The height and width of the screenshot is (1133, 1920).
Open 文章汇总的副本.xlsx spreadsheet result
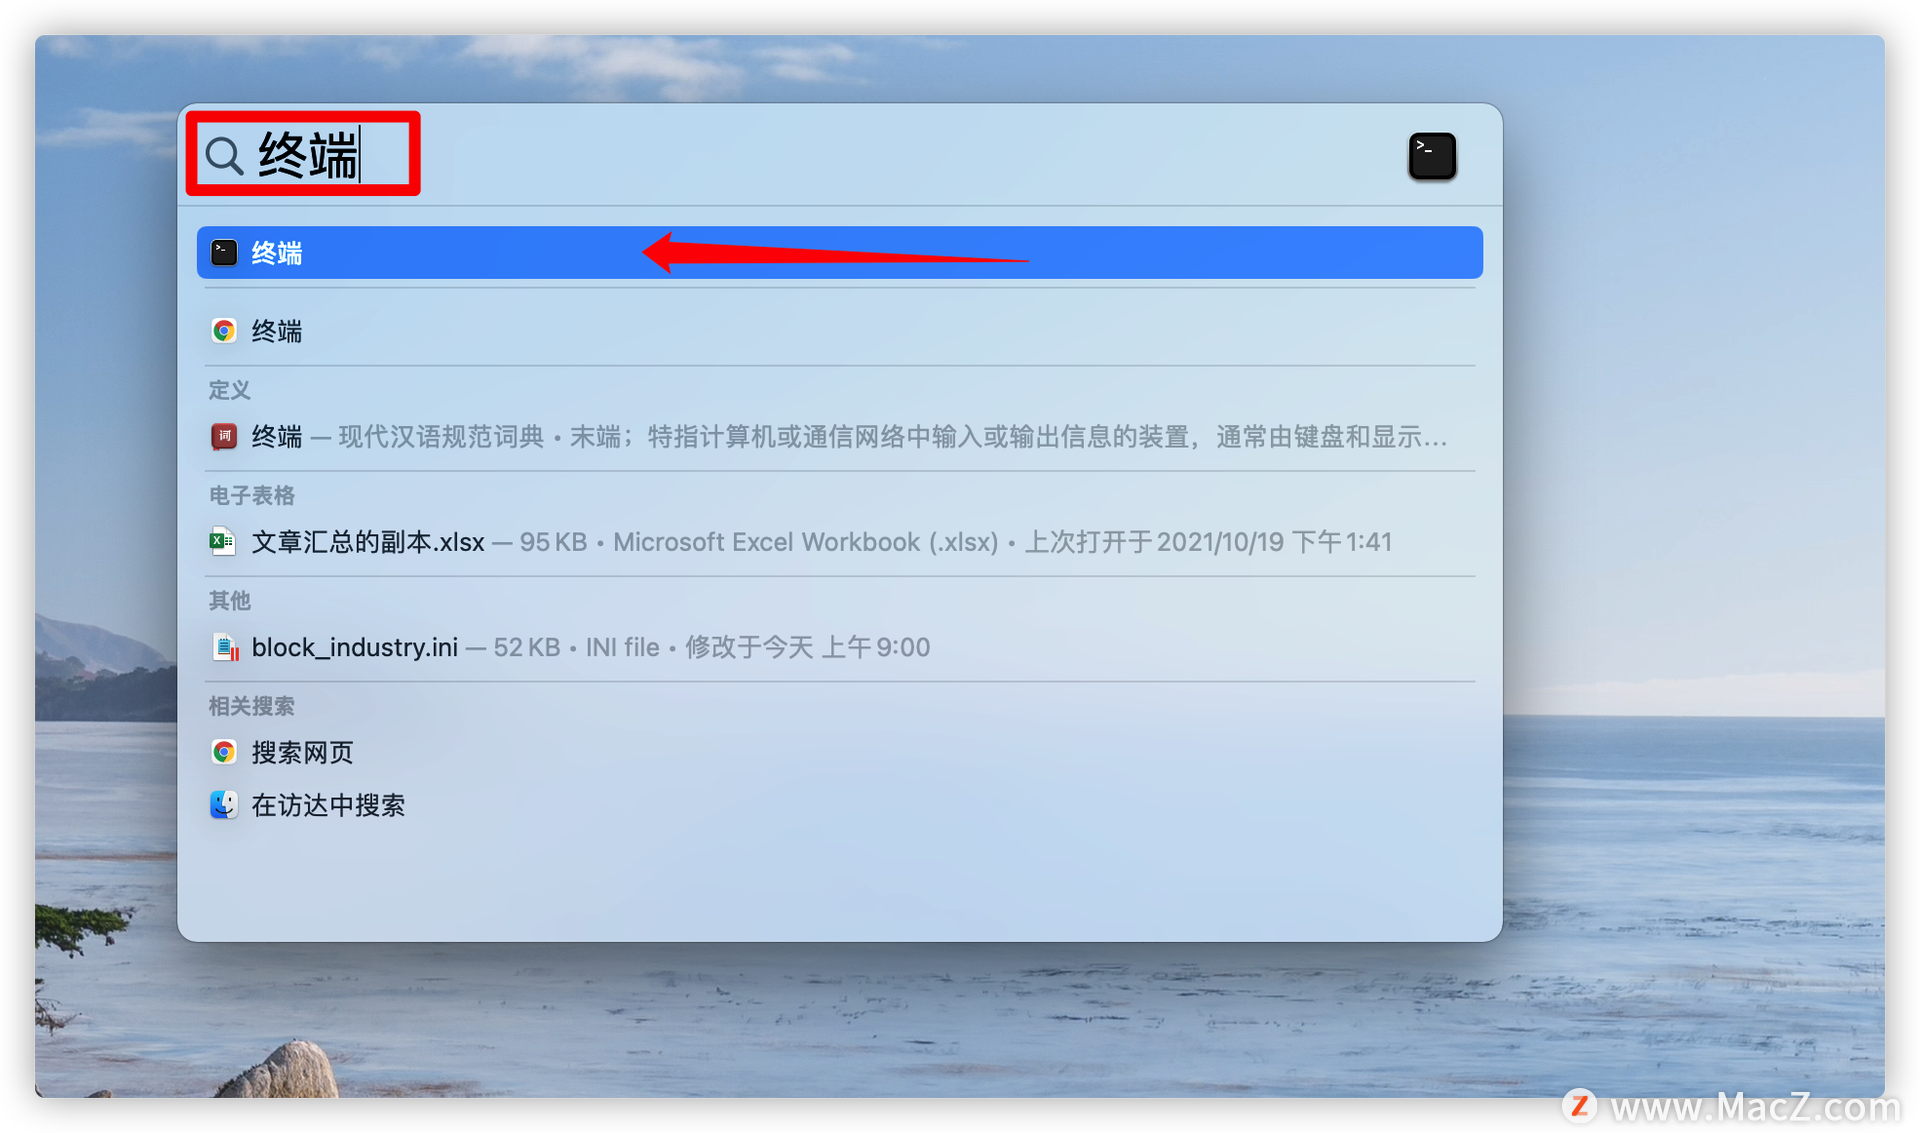pos(839,542)
